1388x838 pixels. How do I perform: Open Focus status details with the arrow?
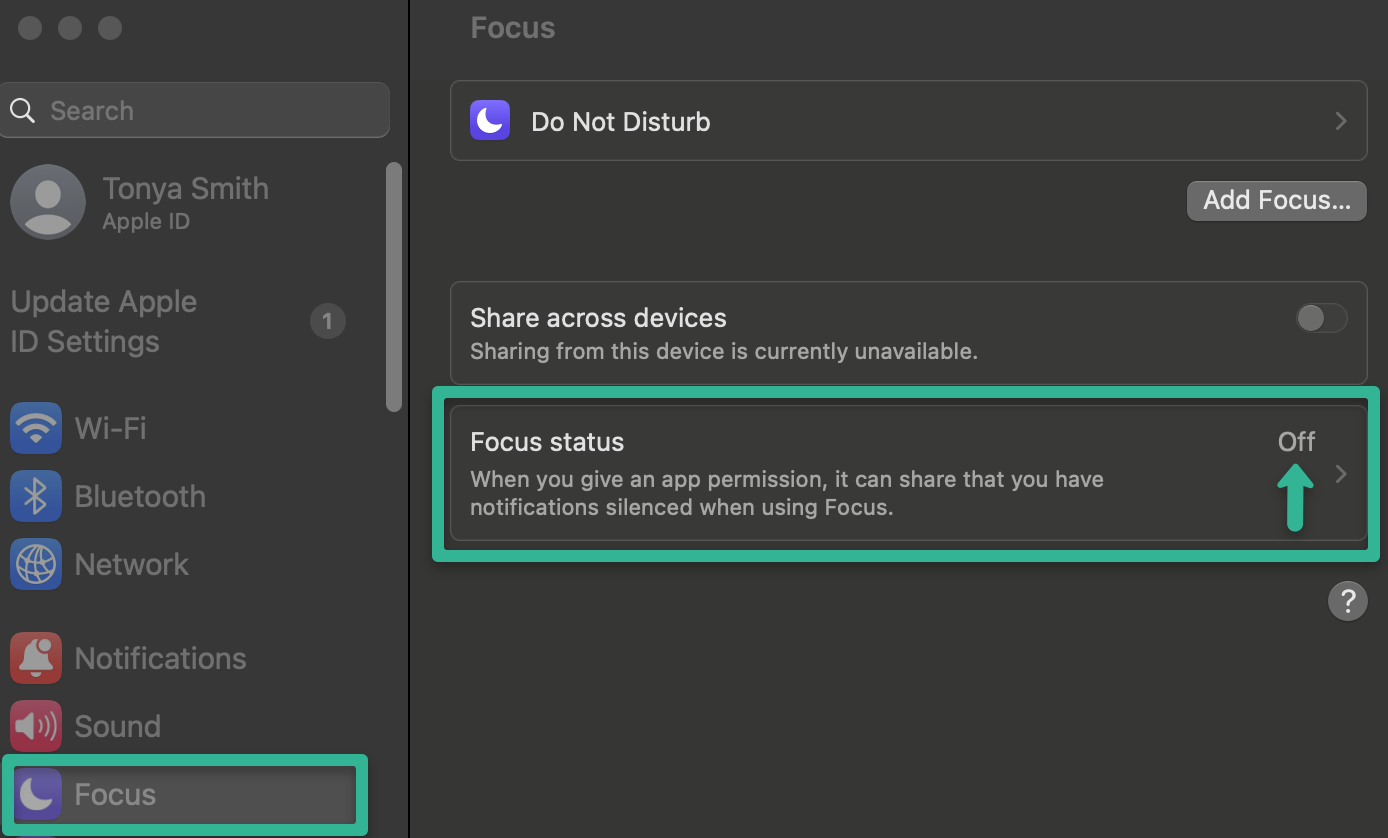[x=1341, y=474]
